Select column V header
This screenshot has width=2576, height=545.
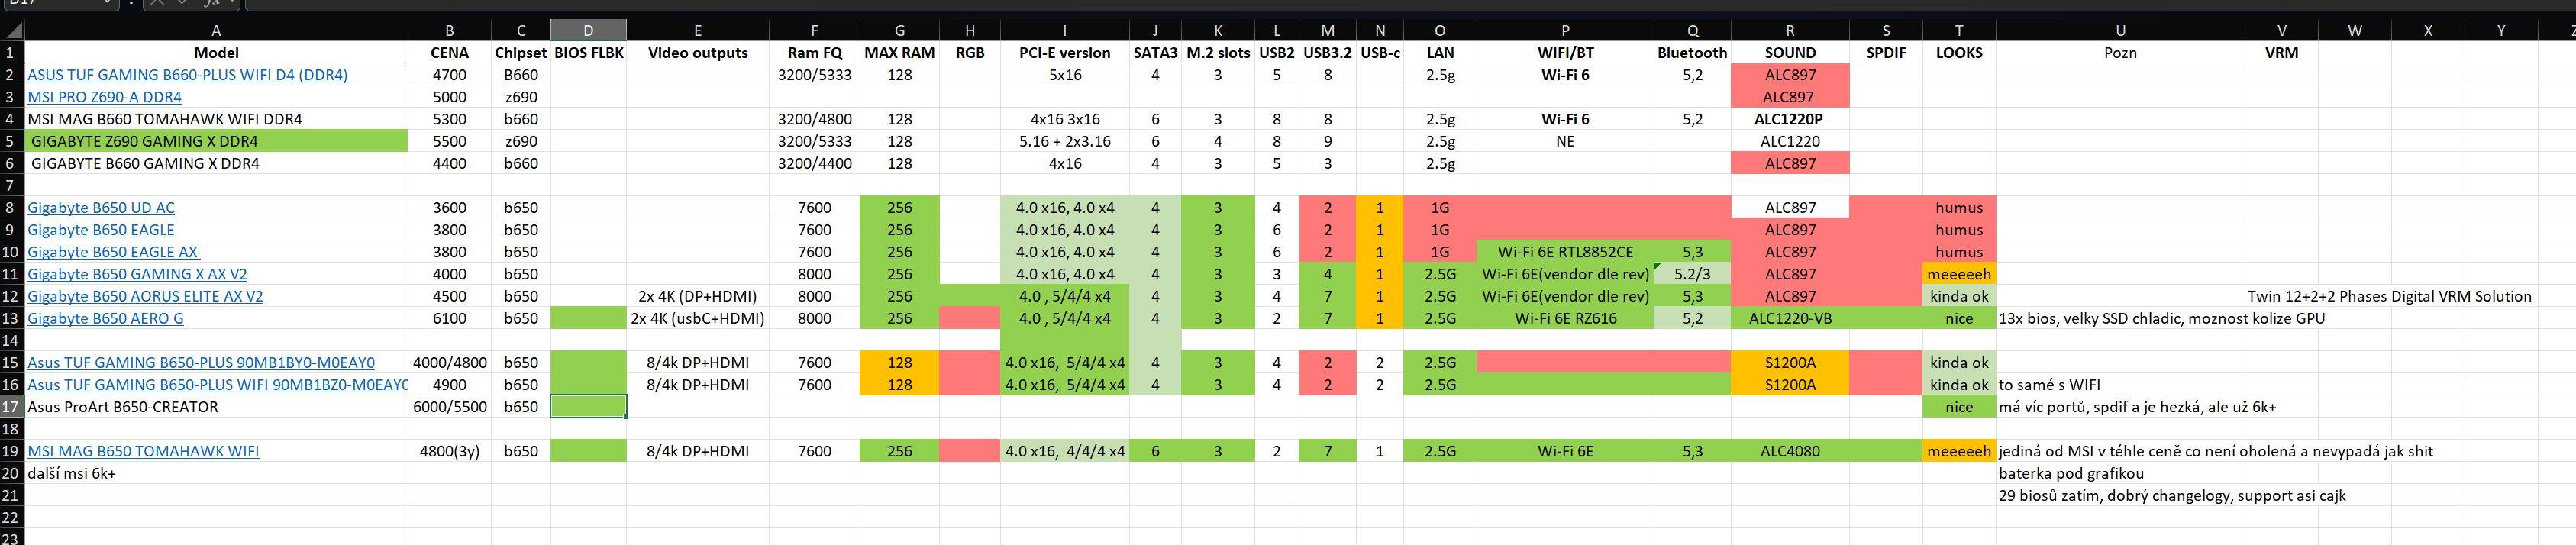(2281, 31)
